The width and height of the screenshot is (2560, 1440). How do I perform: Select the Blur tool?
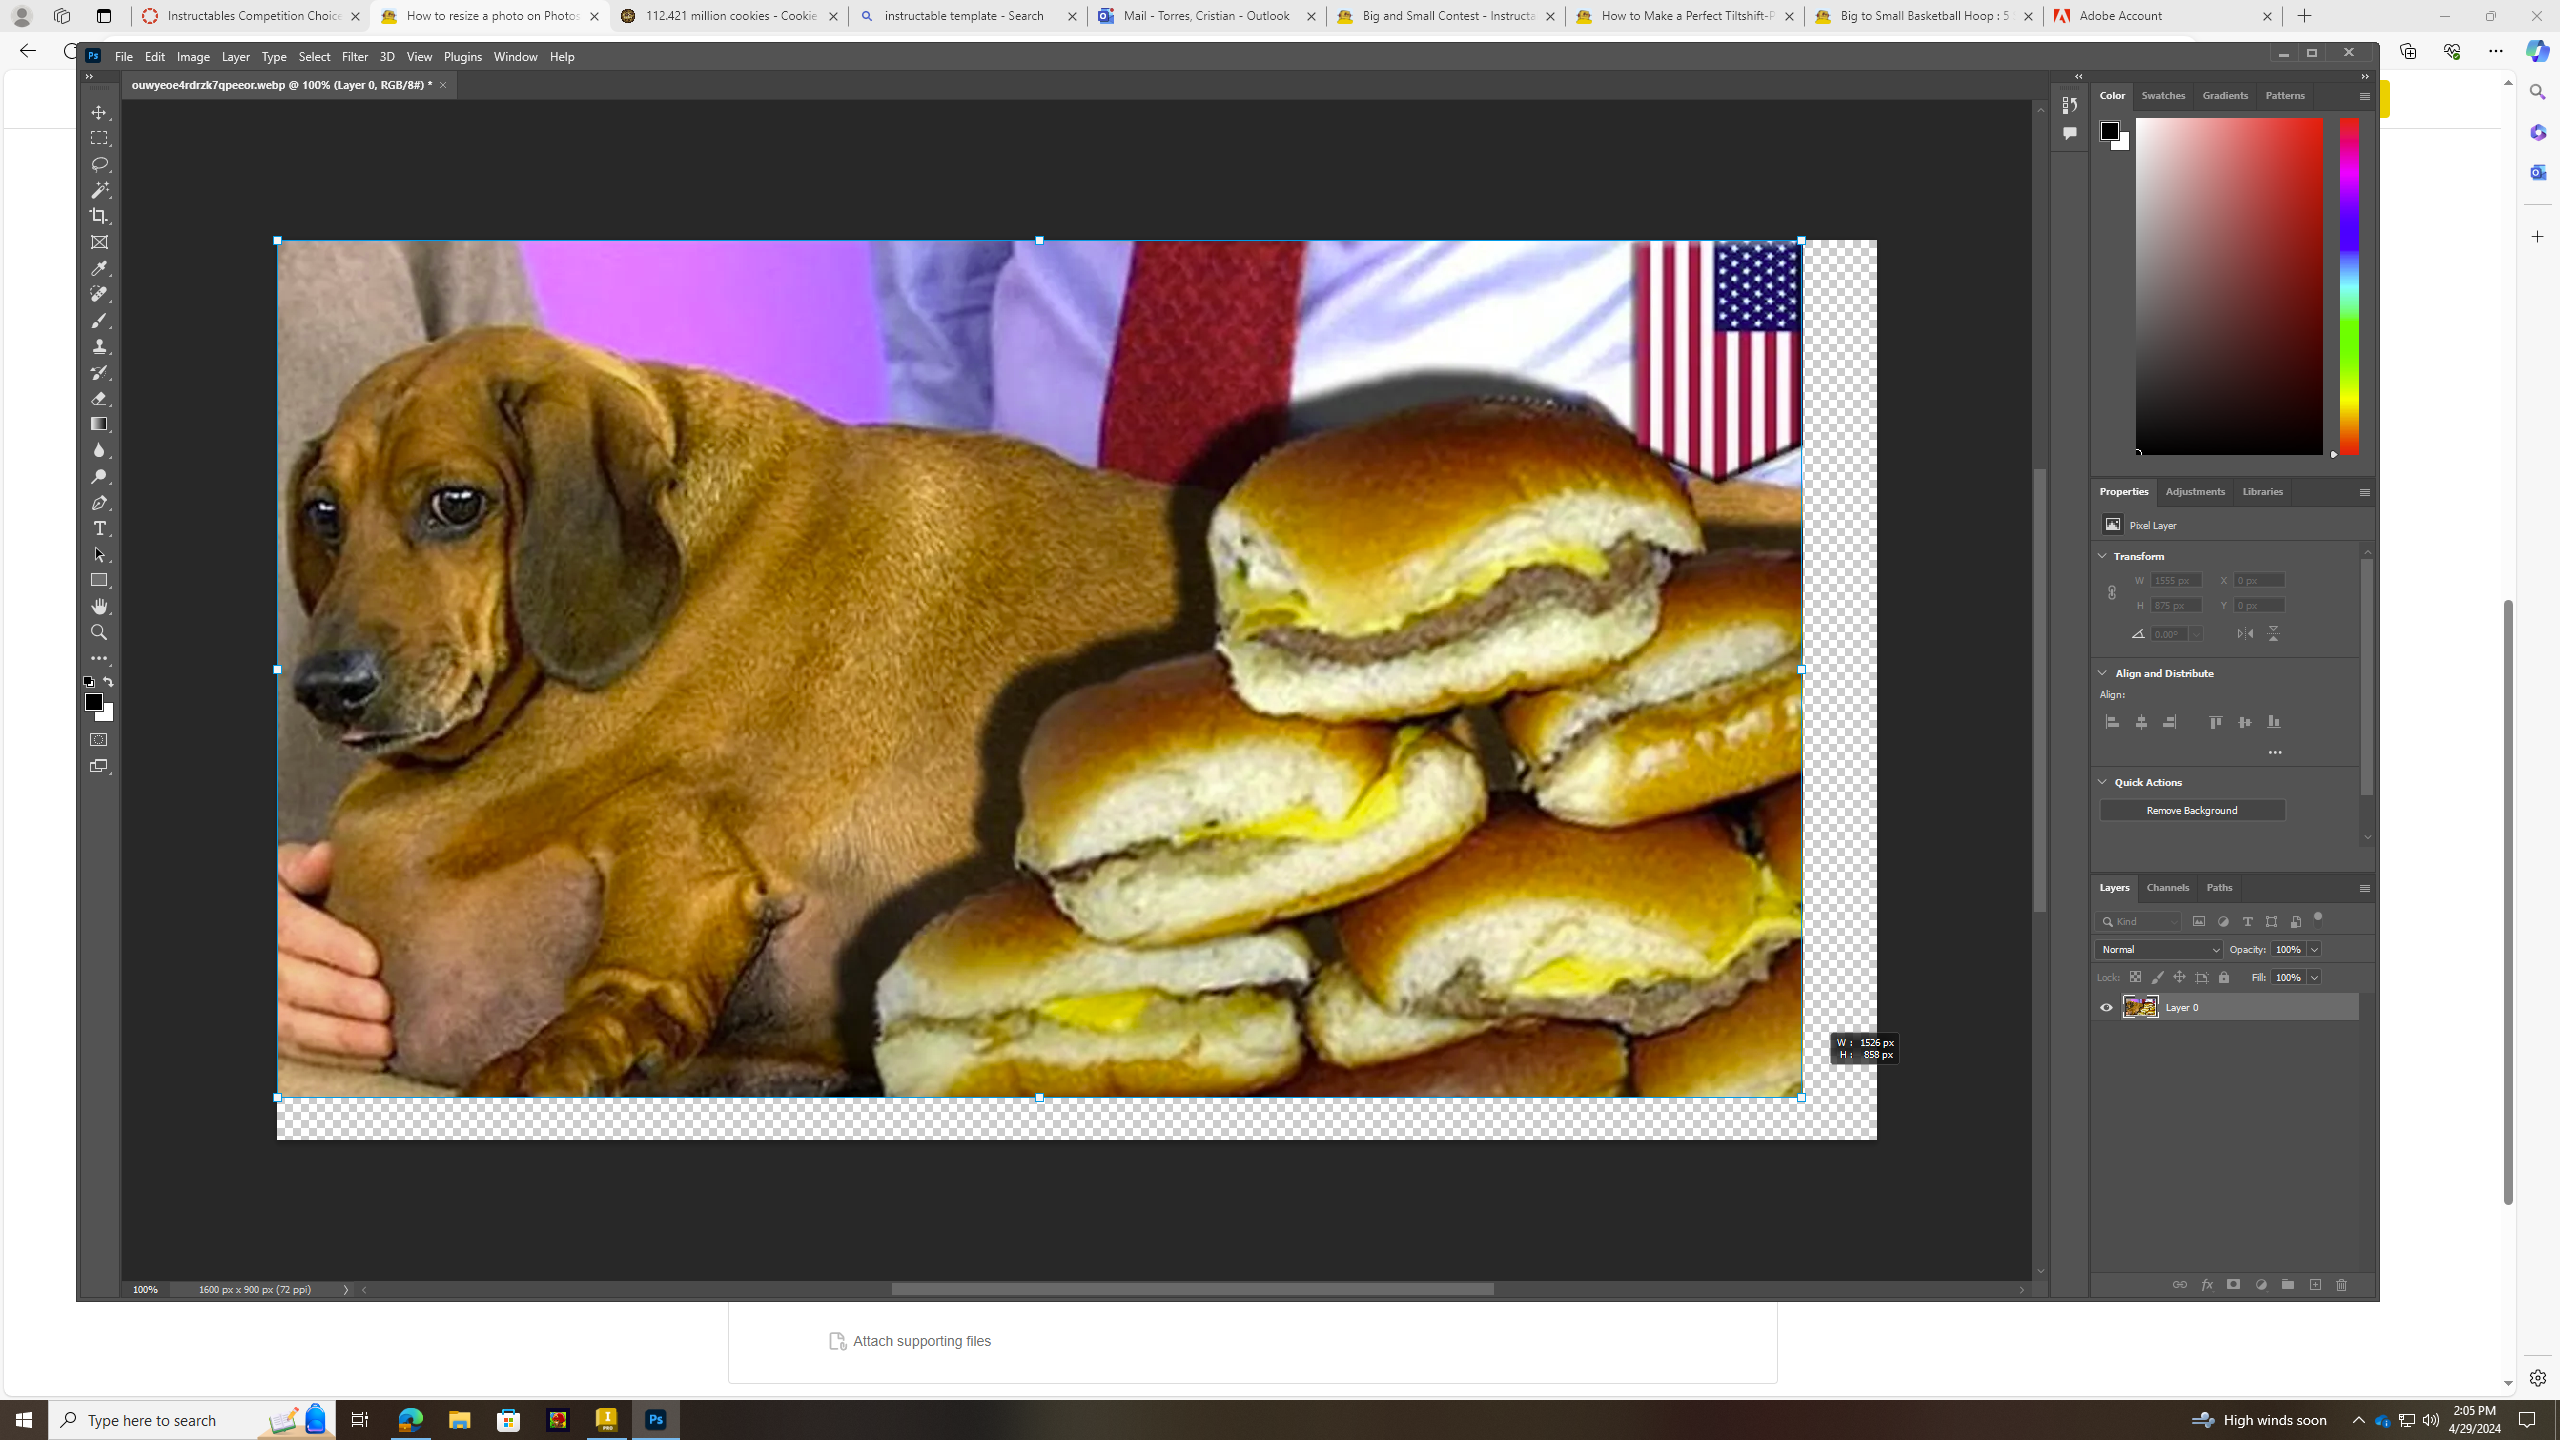[99, 450]
